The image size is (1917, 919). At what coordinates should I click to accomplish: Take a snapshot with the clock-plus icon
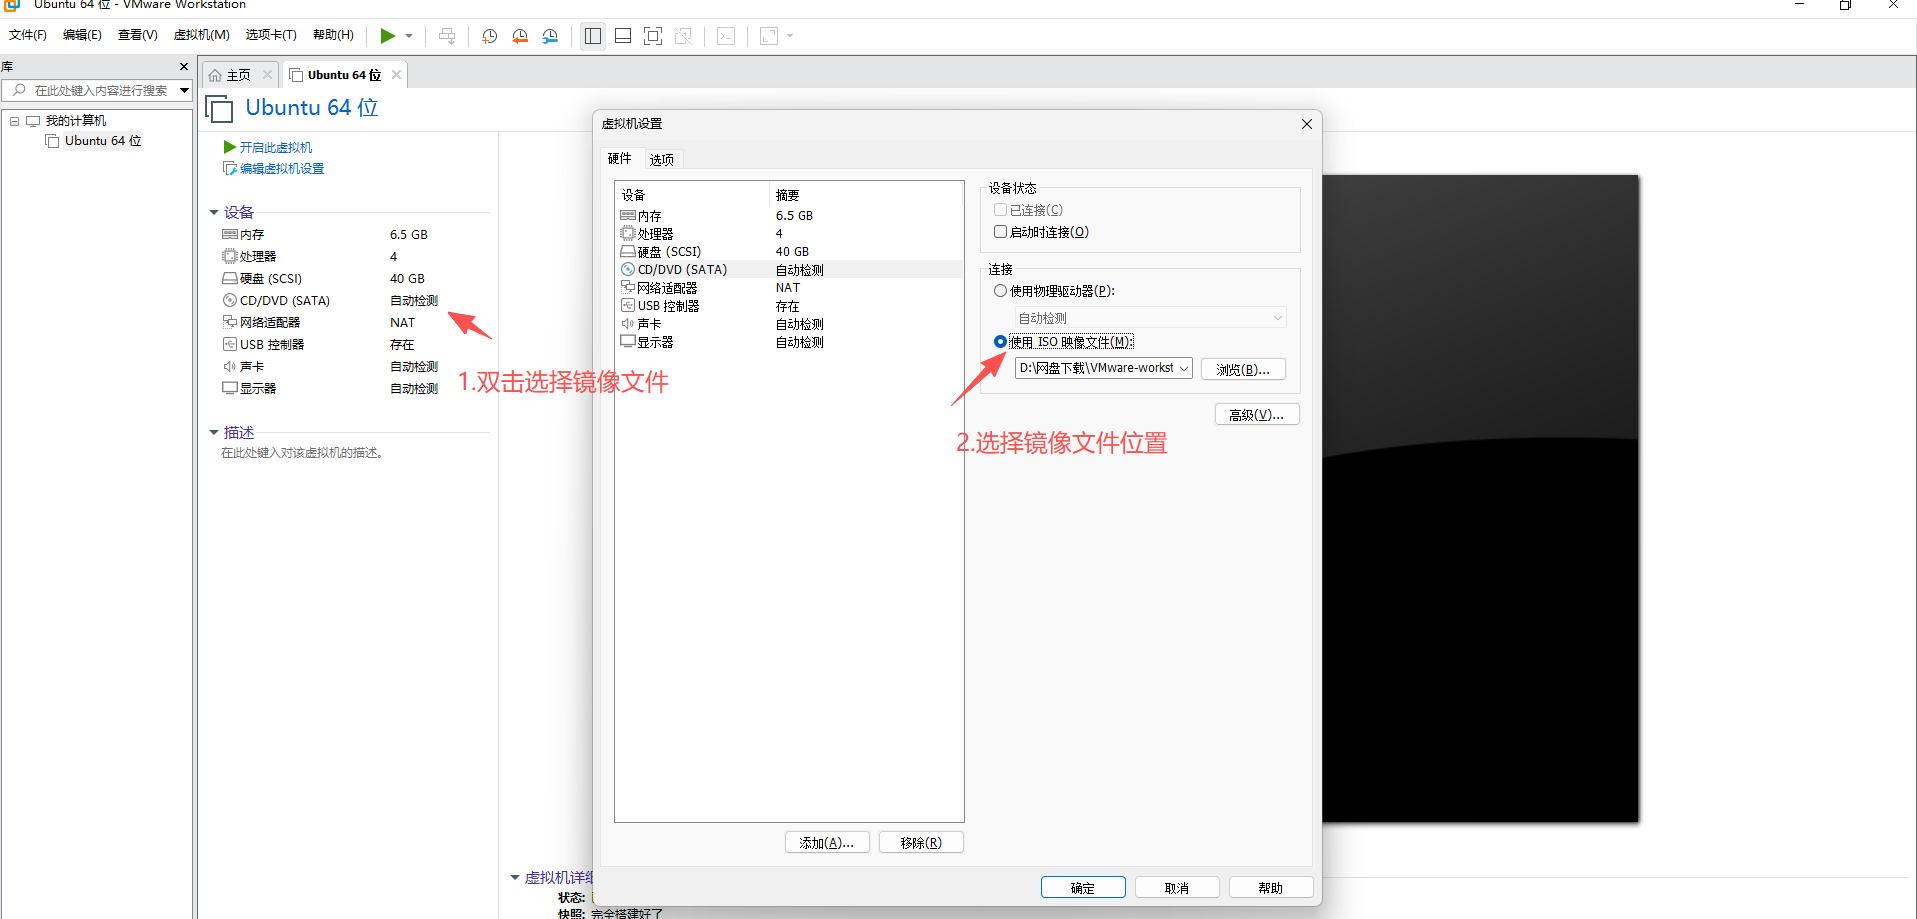tap(489, 36)
